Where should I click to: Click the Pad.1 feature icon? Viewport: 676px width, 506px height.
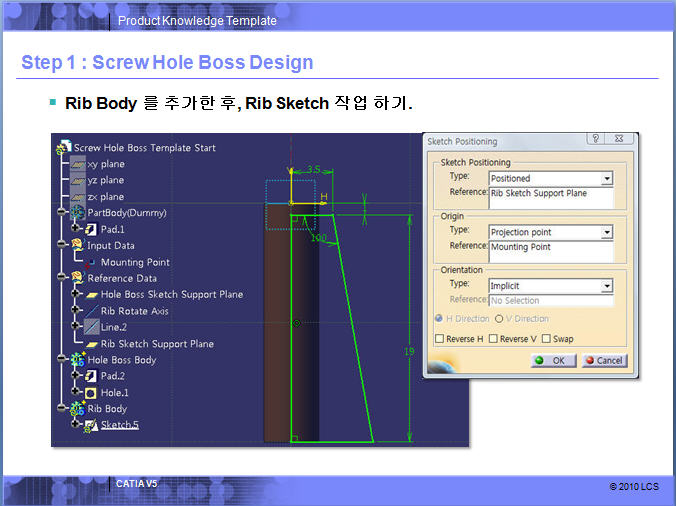[91, 229]
